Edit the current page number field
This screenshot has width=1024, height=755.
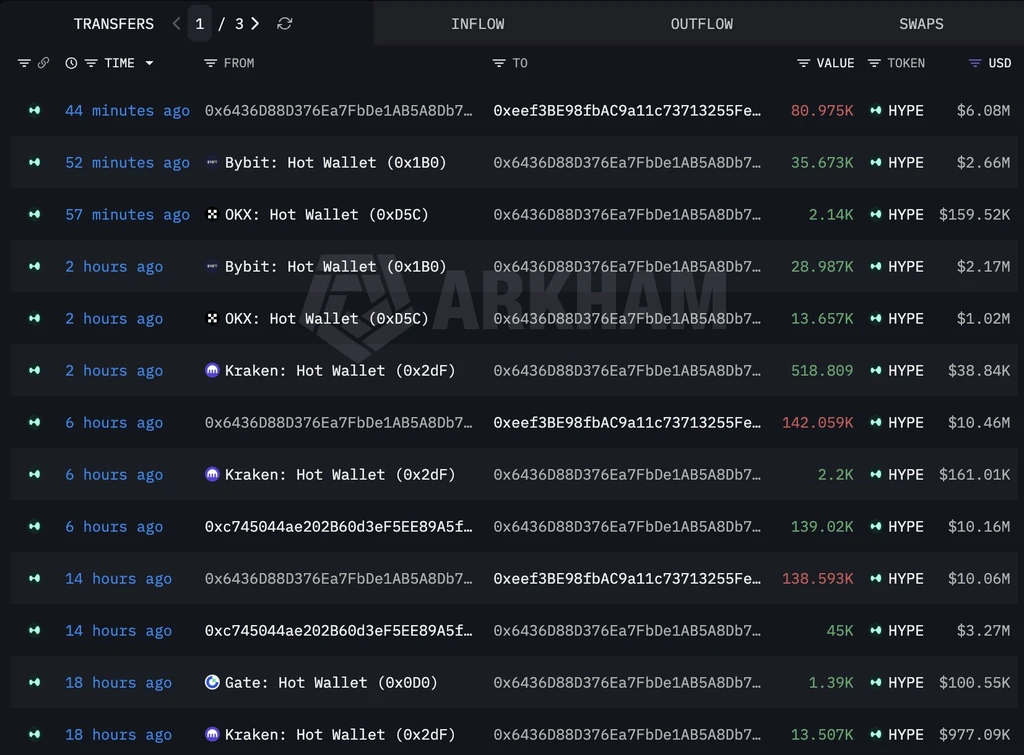point(199,24)
